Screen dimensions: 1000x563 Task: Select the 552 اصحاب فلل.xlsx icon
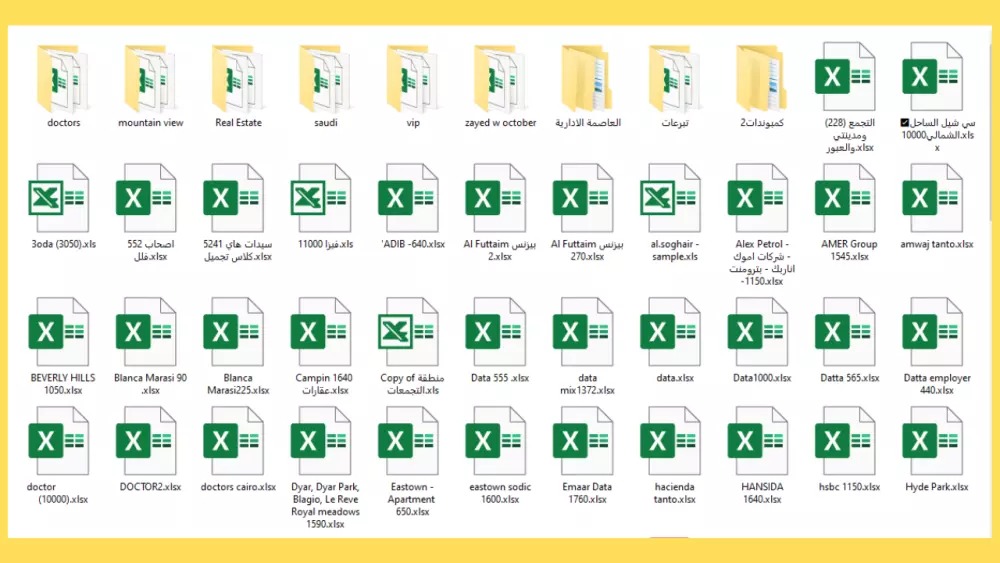[x=146, y=198]
